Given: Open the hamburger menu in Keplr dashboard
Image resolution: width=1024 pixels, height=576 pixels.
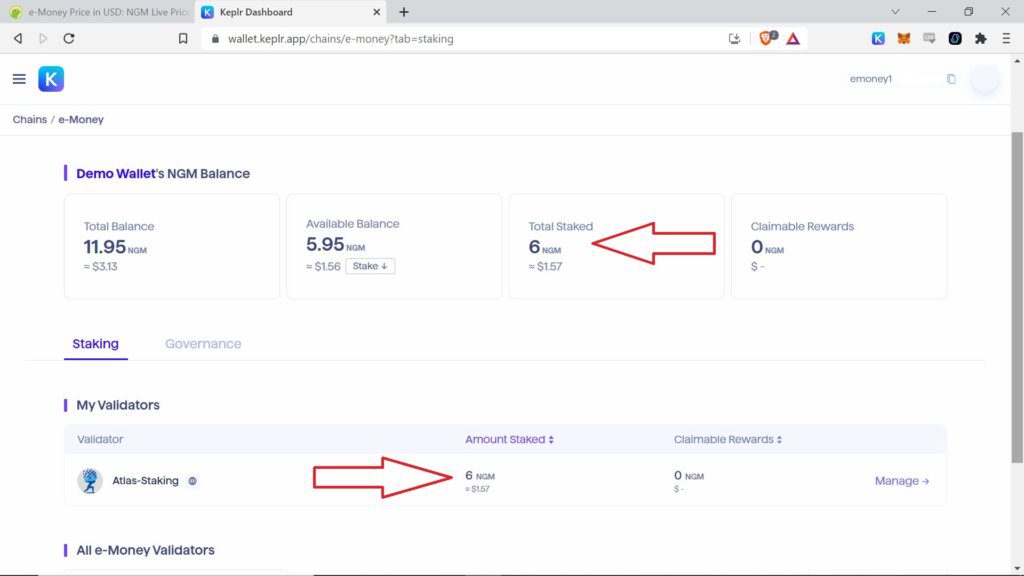Looking at the screenshot, I should click(x=19, y=79).
